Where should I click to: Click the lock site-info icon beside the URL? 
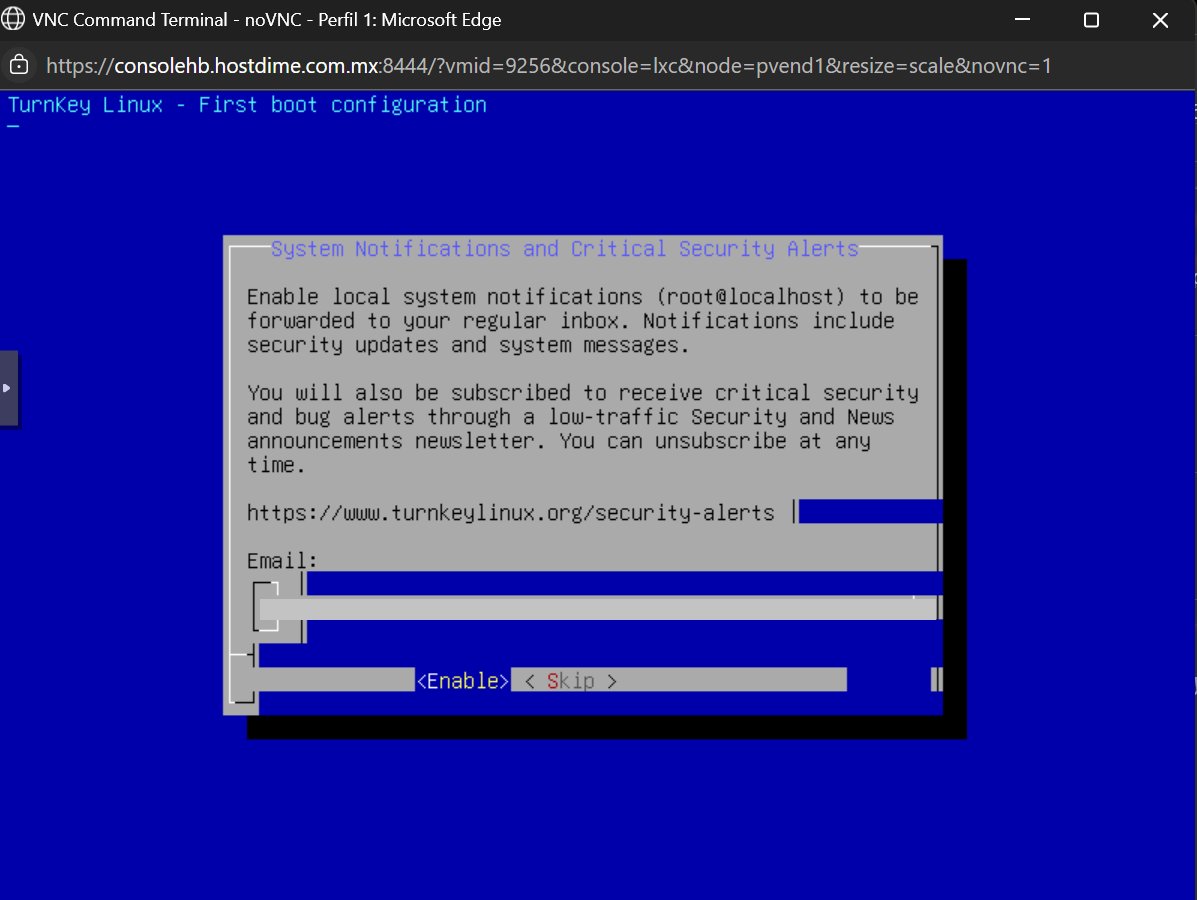18,66
